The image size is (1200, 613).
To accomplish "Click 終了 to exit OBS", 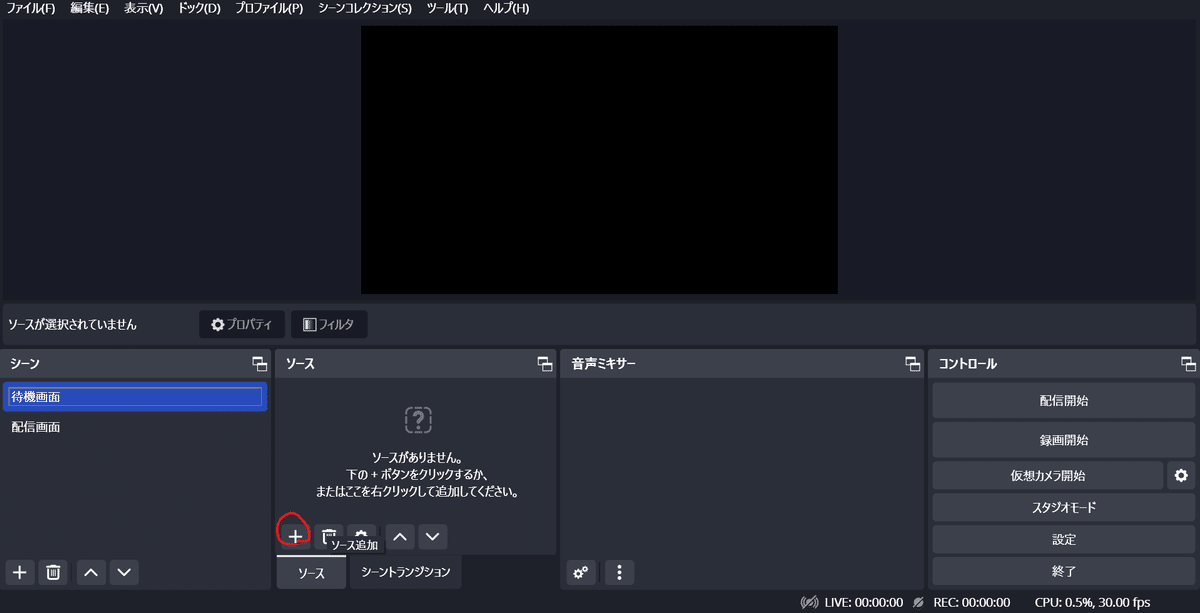I will 1064,571.
